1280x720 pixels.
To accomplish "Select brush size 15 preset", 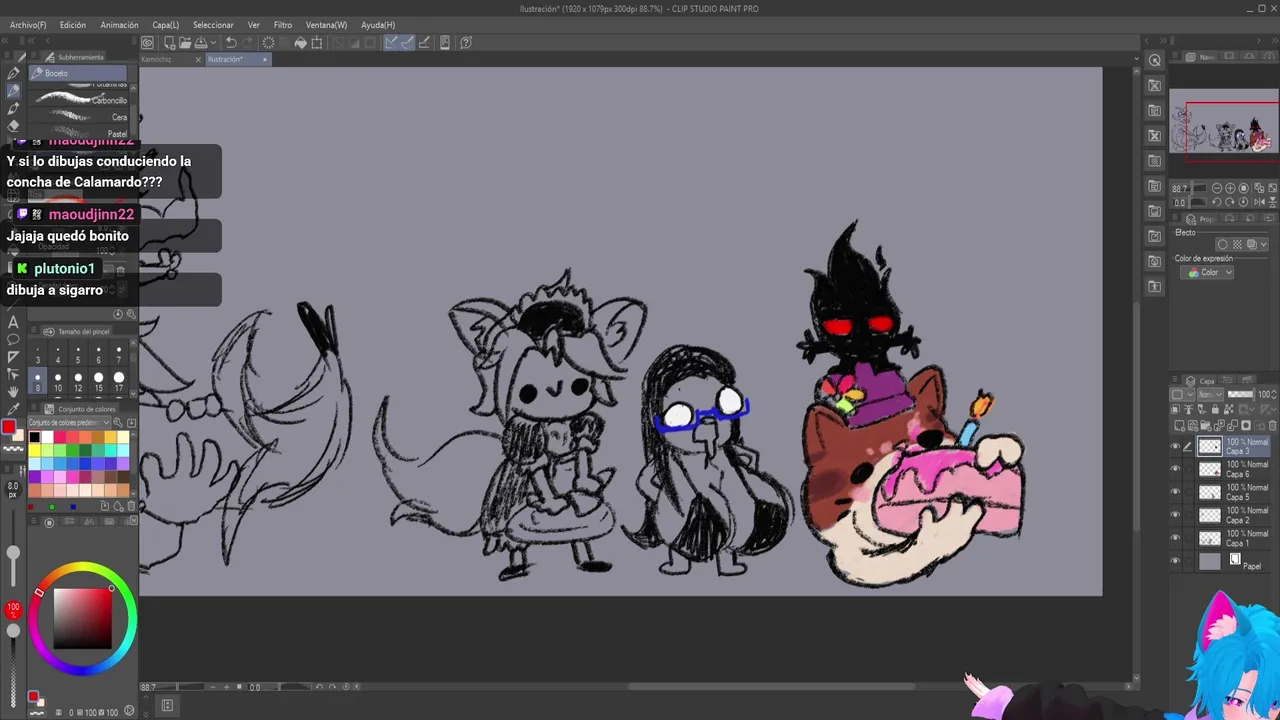I will click(x=98, y=382).
